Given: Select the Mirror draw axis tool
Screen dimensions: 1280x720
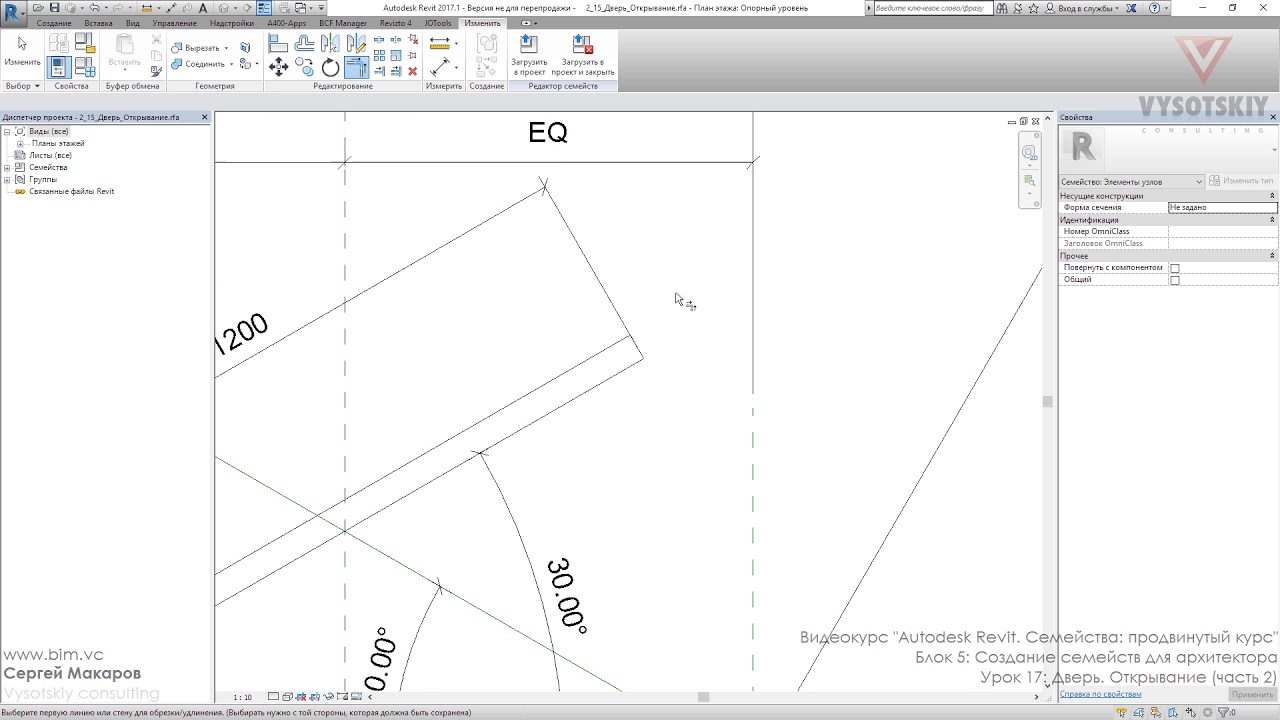Looking at the screenshot, I should [x=356, y=43].
